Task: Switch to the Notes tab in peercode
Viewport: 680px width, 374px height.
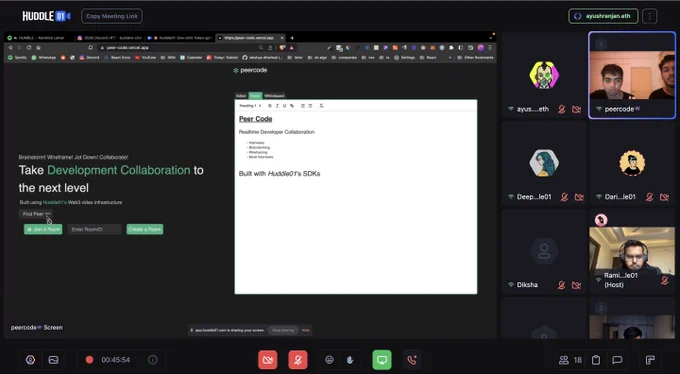Action: tap(255, 95)
